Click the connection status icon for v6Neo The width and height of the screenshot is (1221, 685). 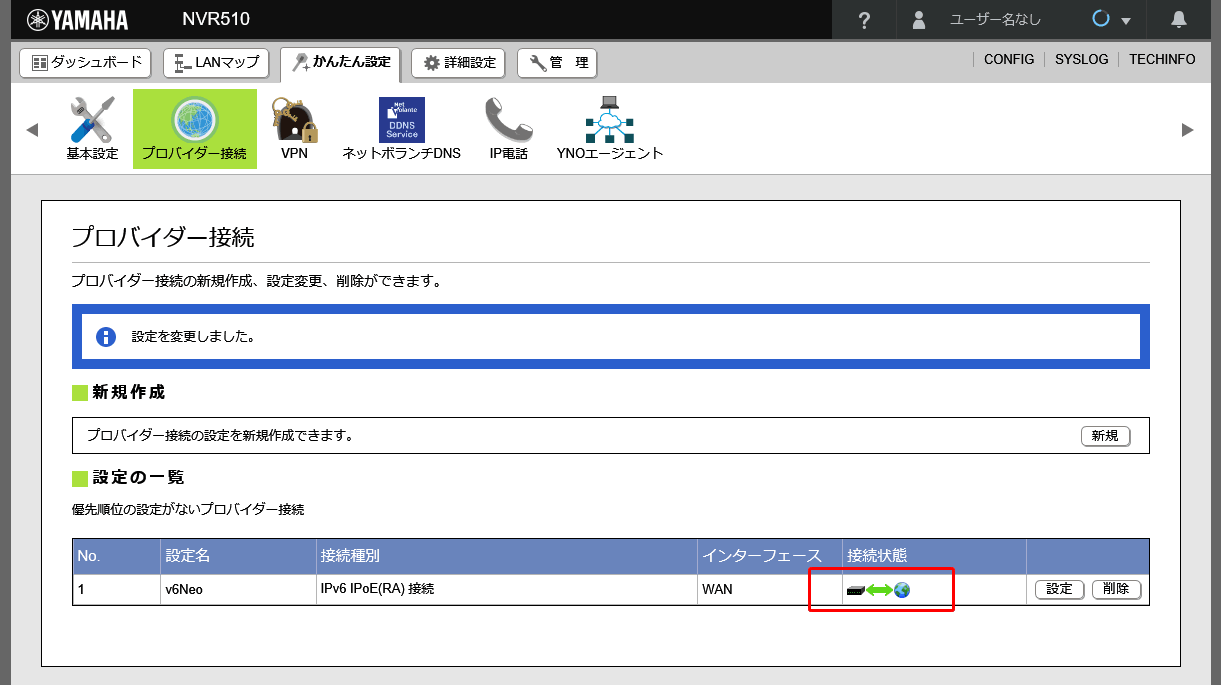point(878,590)
